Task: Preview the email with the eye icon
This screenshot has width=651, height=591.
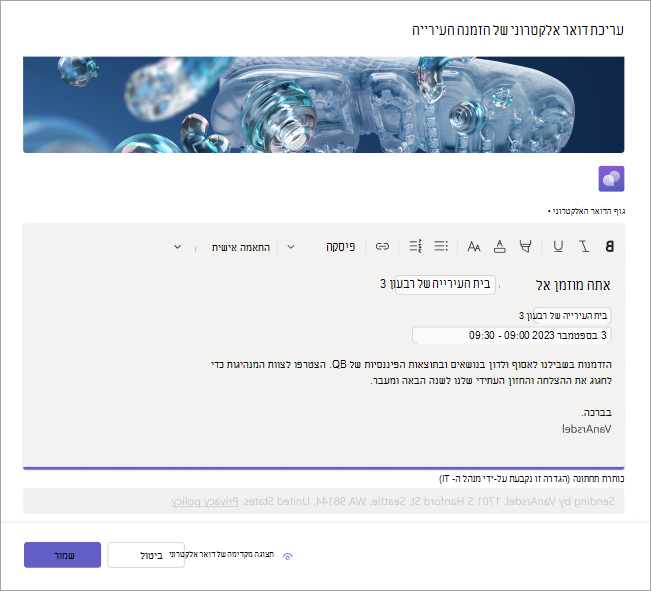Action: pyautogui.click(x=287, y=556)
